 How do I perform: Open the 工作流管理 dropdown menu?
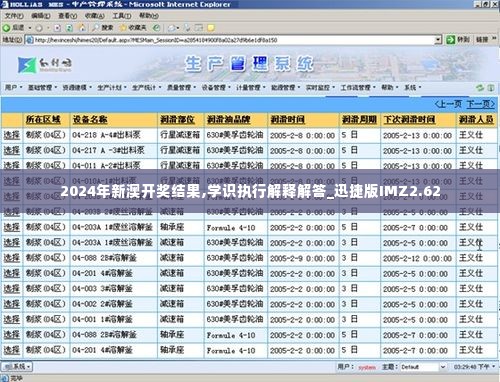tap(358, 88)
